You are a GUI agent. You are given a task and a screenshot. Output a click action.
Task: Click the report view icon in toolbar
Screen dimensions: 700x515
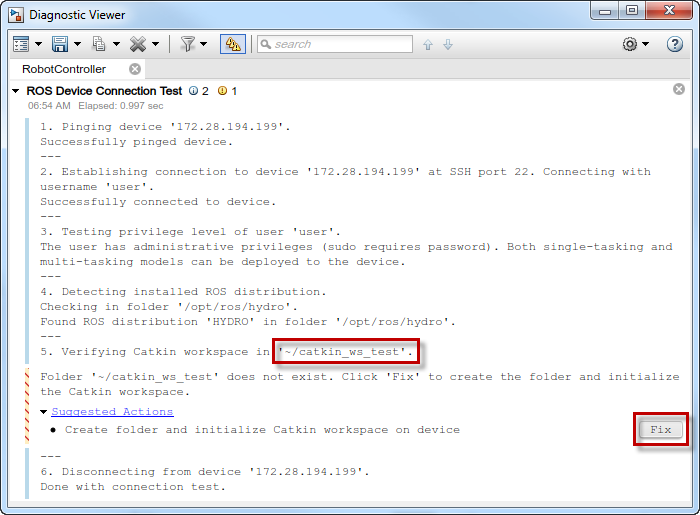21,44
